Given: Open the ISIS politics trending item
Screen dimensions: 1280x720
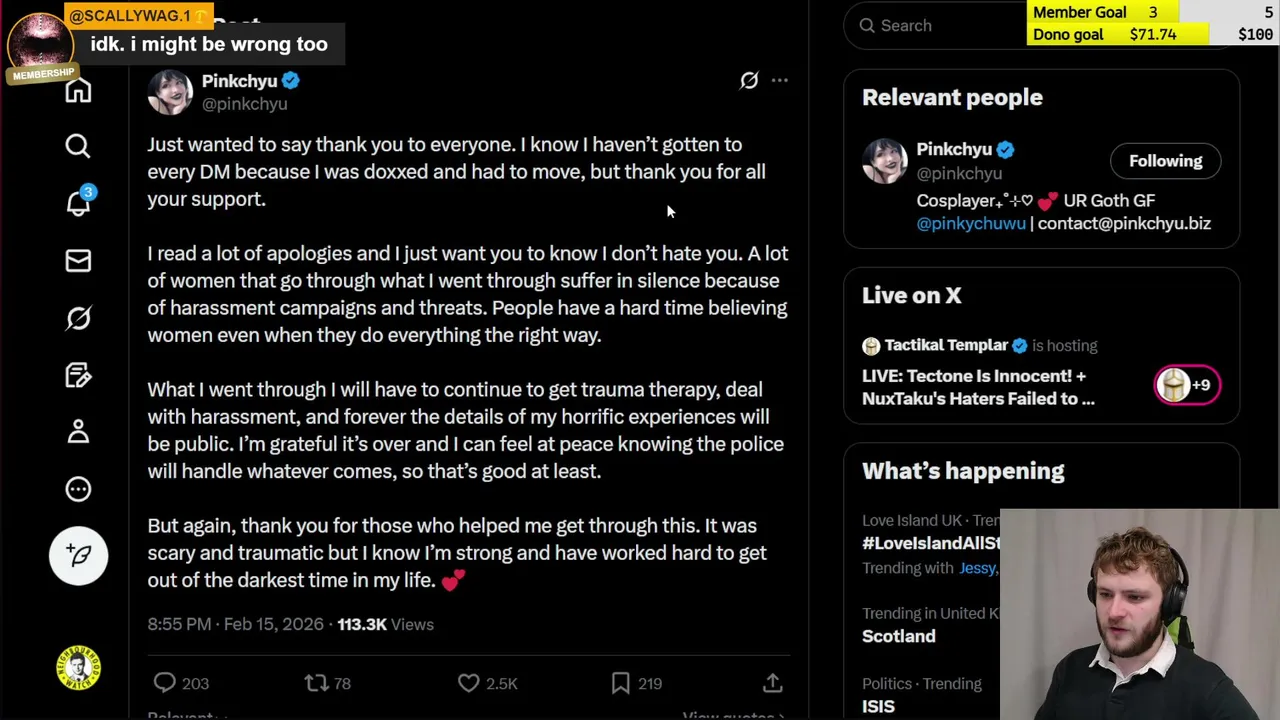Looking at the screenshot, I should pyautogui.click(x=878, y=706).
